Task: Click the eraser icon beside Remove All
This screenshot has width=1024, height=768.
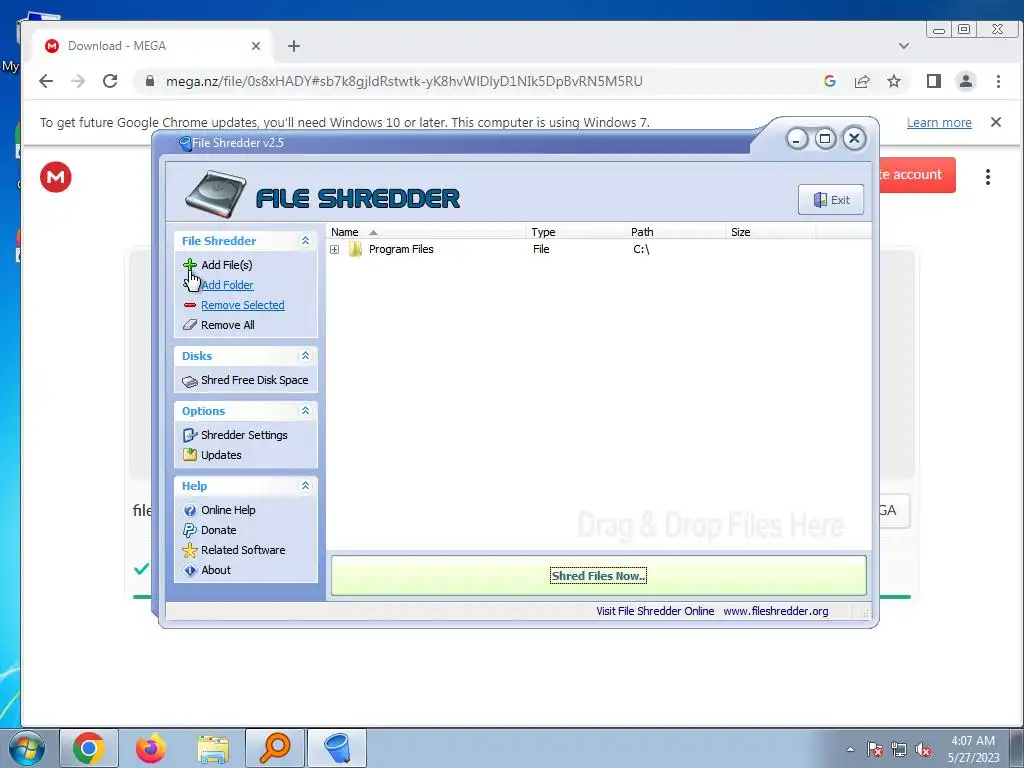Action: pyautogui.click(x=190, y=325)
